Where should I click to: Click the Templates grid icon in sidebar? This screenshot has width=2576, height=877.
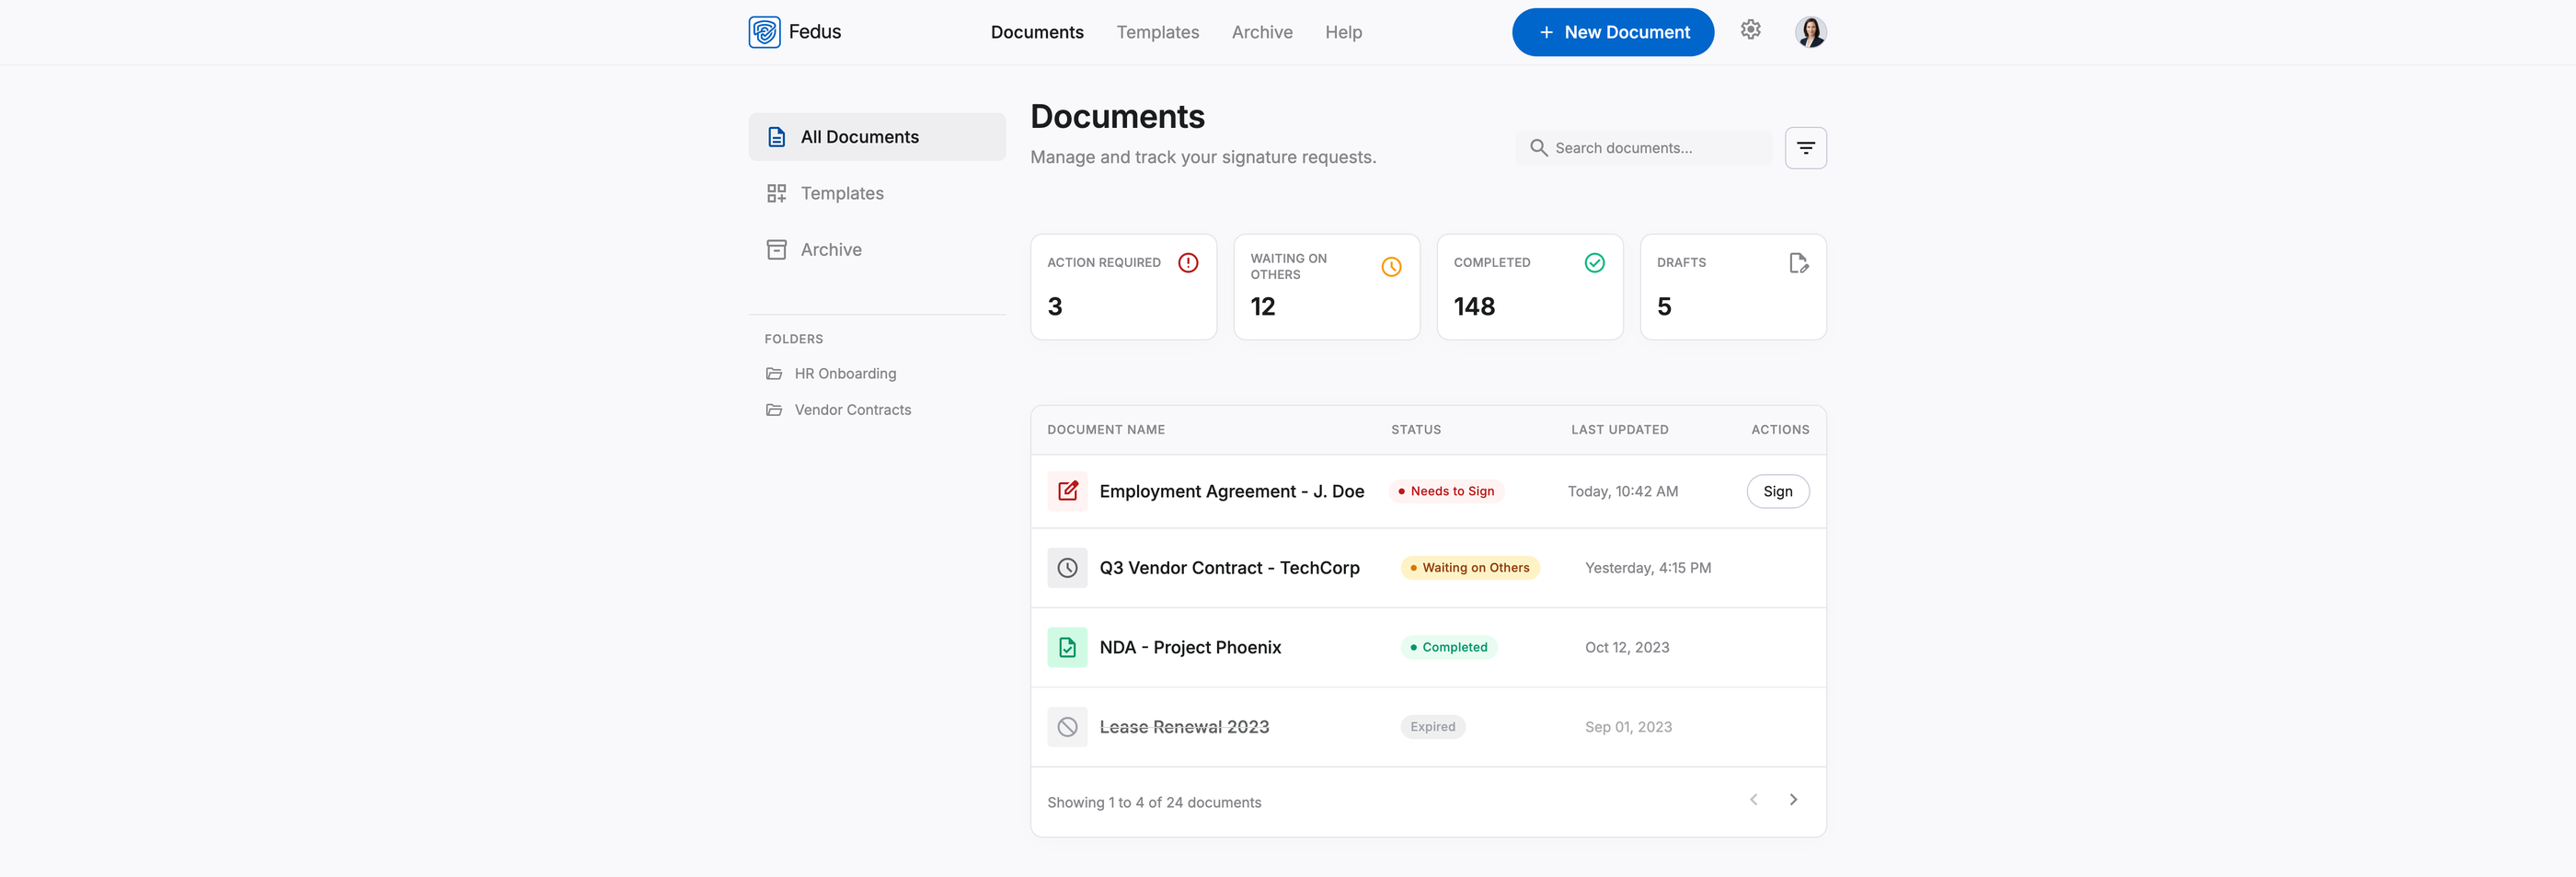coord(776,193)
